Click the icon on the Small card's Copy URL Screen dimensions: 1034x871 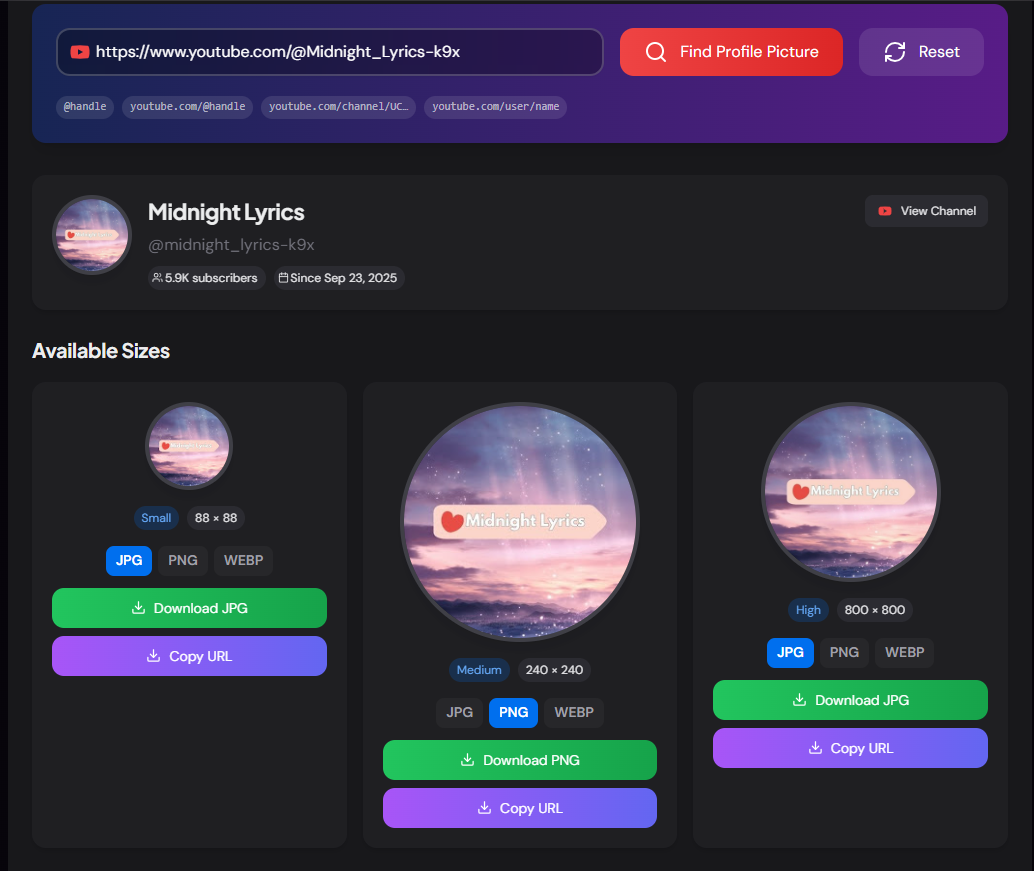[x=153, y=655]
